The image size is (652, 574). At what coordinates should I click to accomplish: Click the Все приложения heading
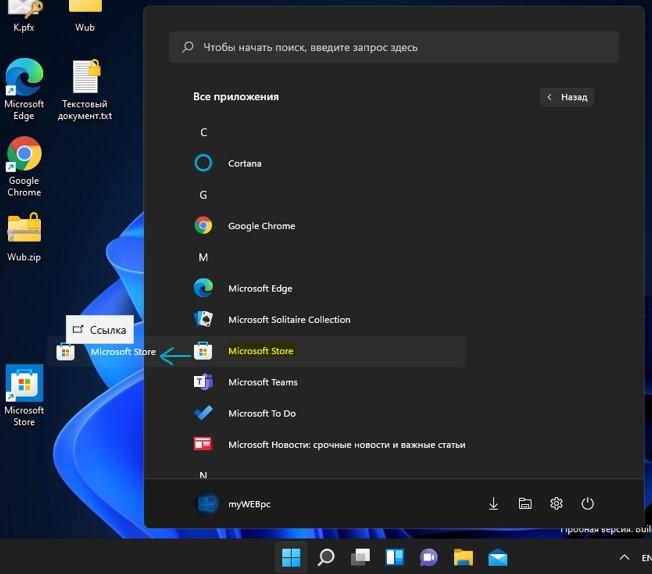[x=236, y=96]
